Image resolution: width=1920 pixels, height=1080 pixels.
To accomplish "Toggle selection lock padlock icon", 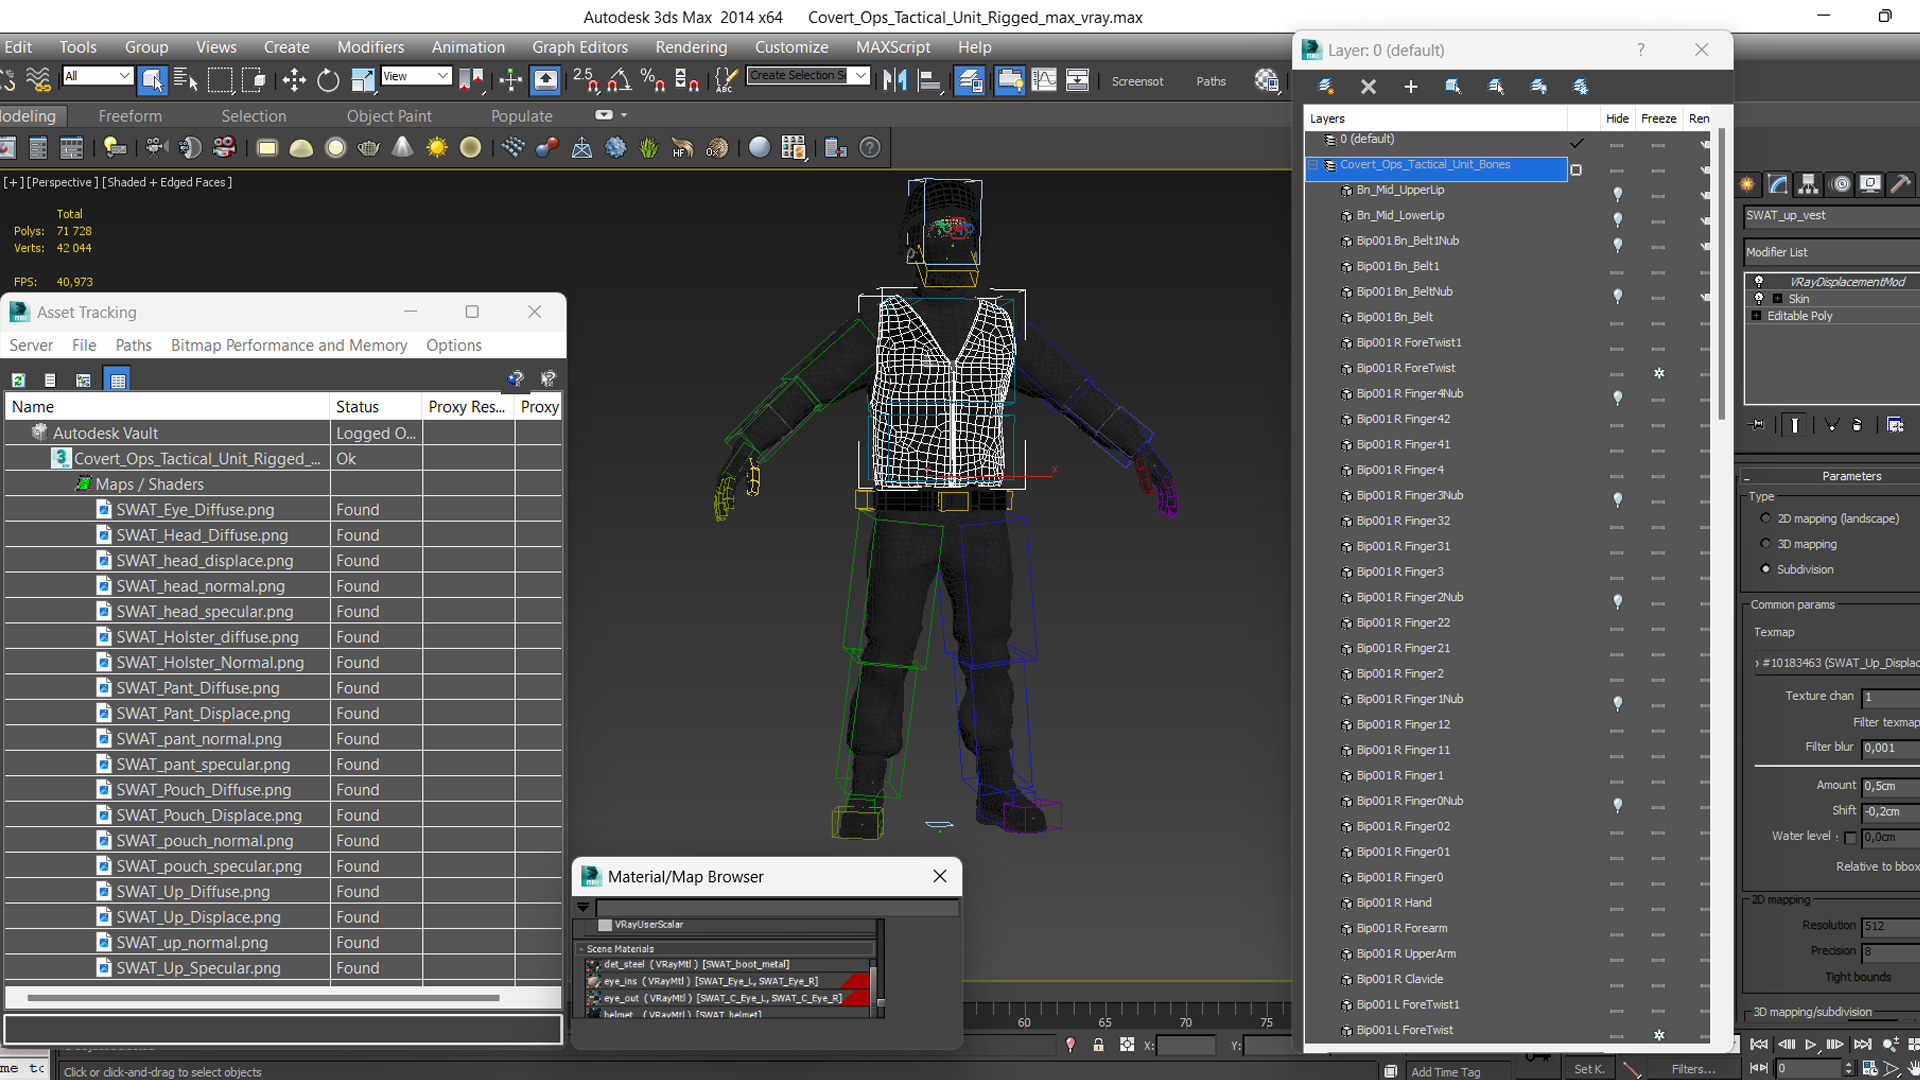I will (x=1098, y=1045).
